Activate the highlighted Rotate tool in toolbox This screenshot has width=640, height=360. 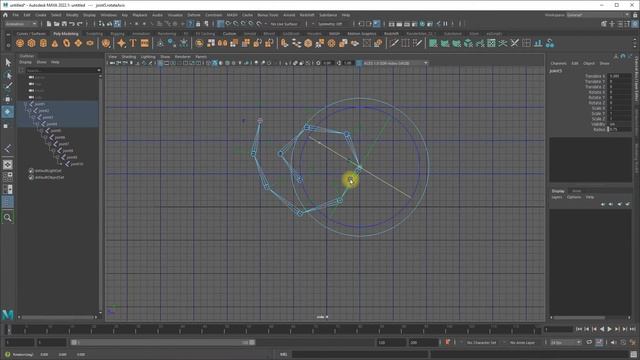click(8, 112)
